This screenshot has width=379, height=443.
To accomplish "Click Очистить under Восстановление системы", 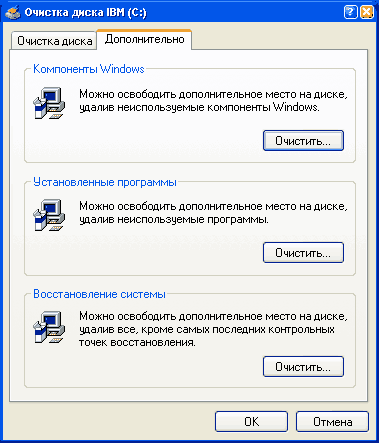I will click(x=303, y=367).
